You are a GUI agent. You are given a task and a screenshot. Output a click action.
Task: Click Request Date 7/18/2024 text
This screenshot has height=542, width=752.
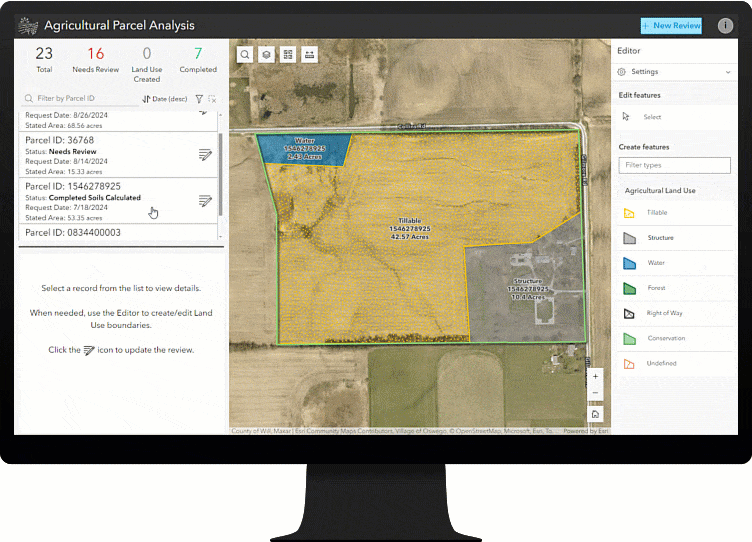tap(66, 208)
